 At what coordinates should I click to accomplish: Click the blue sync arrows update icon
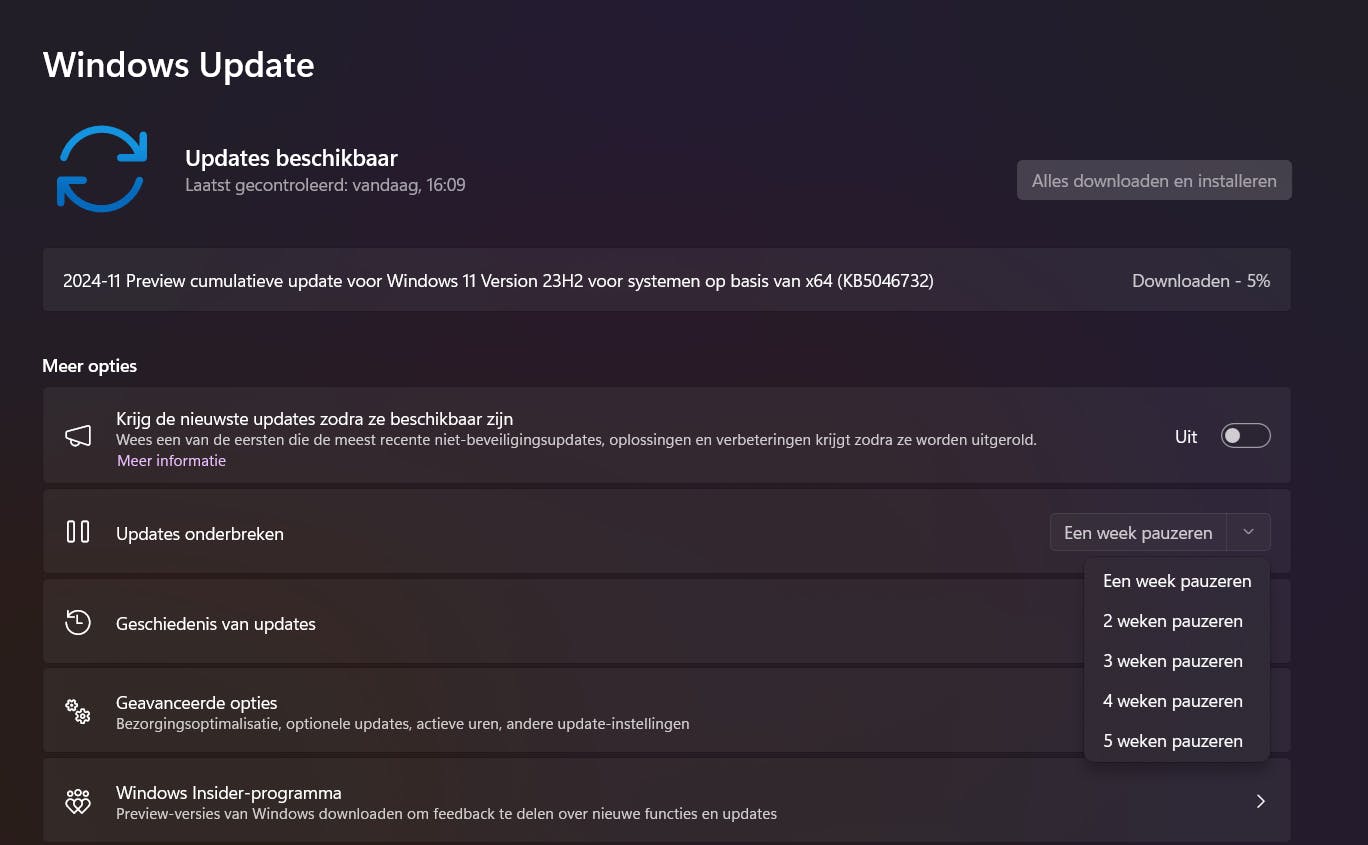tap(102, 169)
